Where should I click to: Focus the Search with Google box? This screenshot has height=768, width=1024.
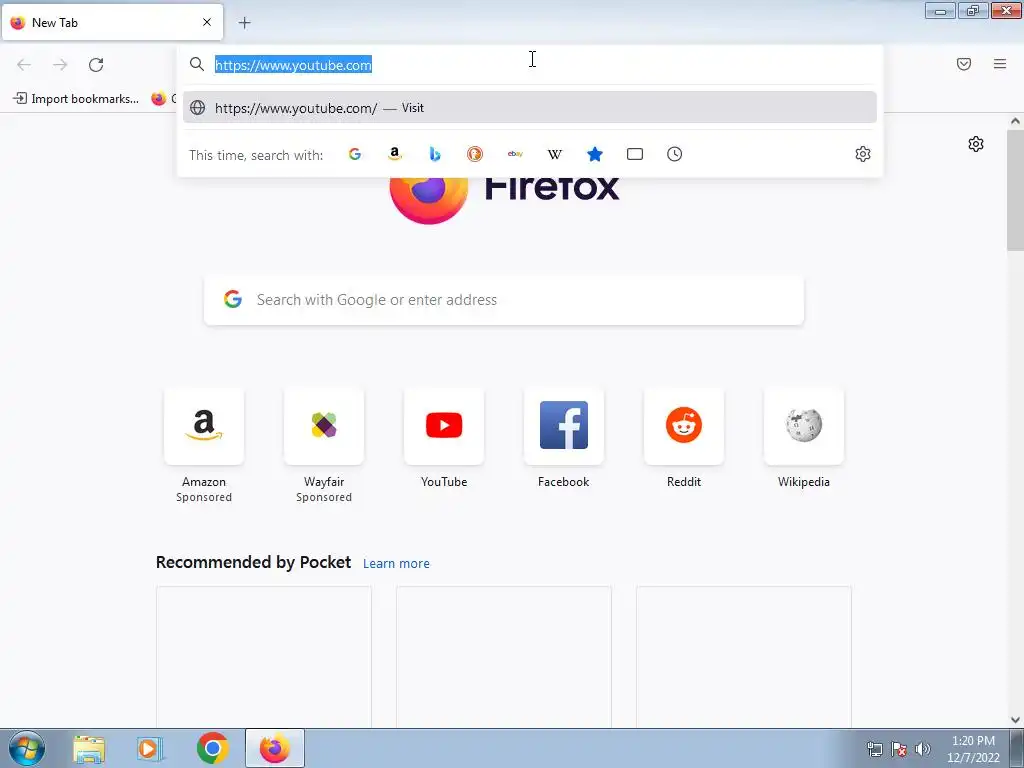click(504, 300)
